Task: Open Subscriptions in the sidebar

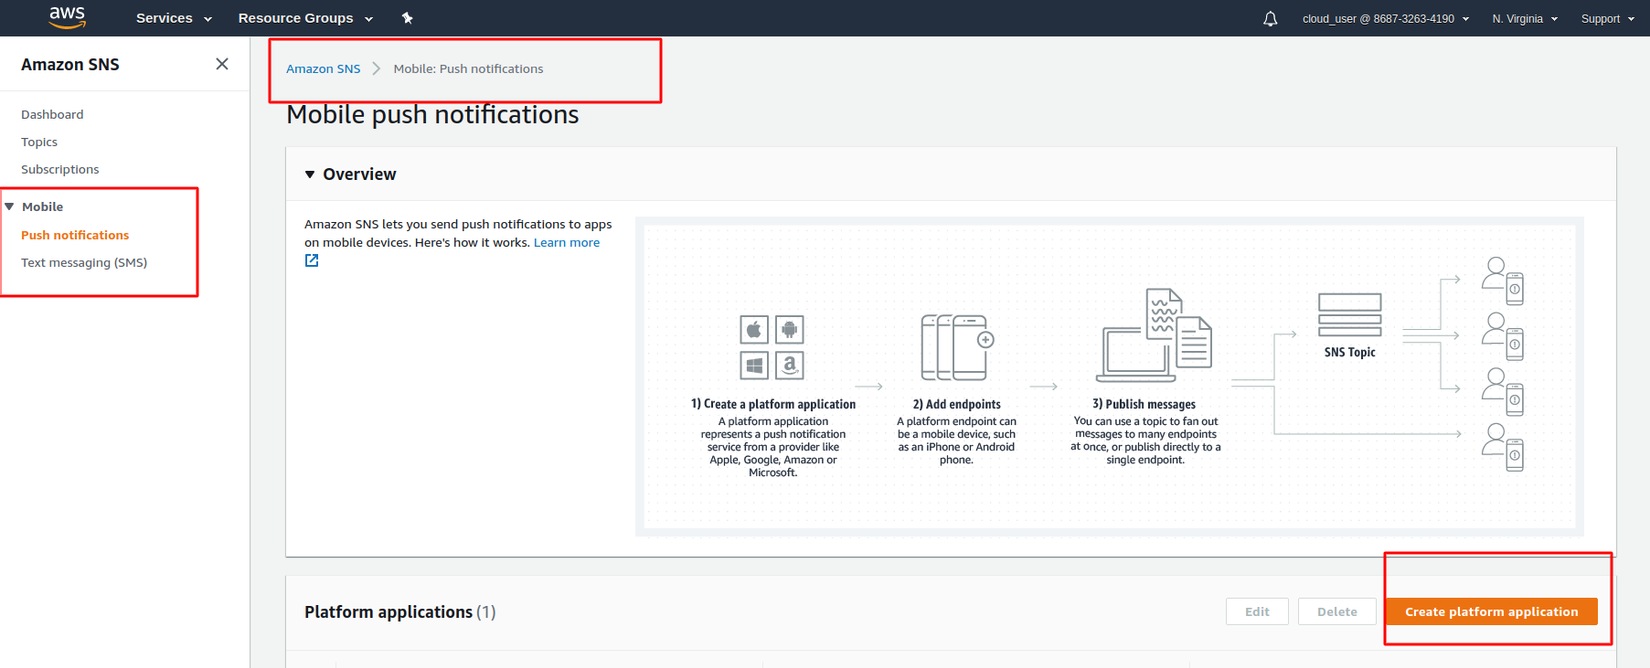Action: 60,169
